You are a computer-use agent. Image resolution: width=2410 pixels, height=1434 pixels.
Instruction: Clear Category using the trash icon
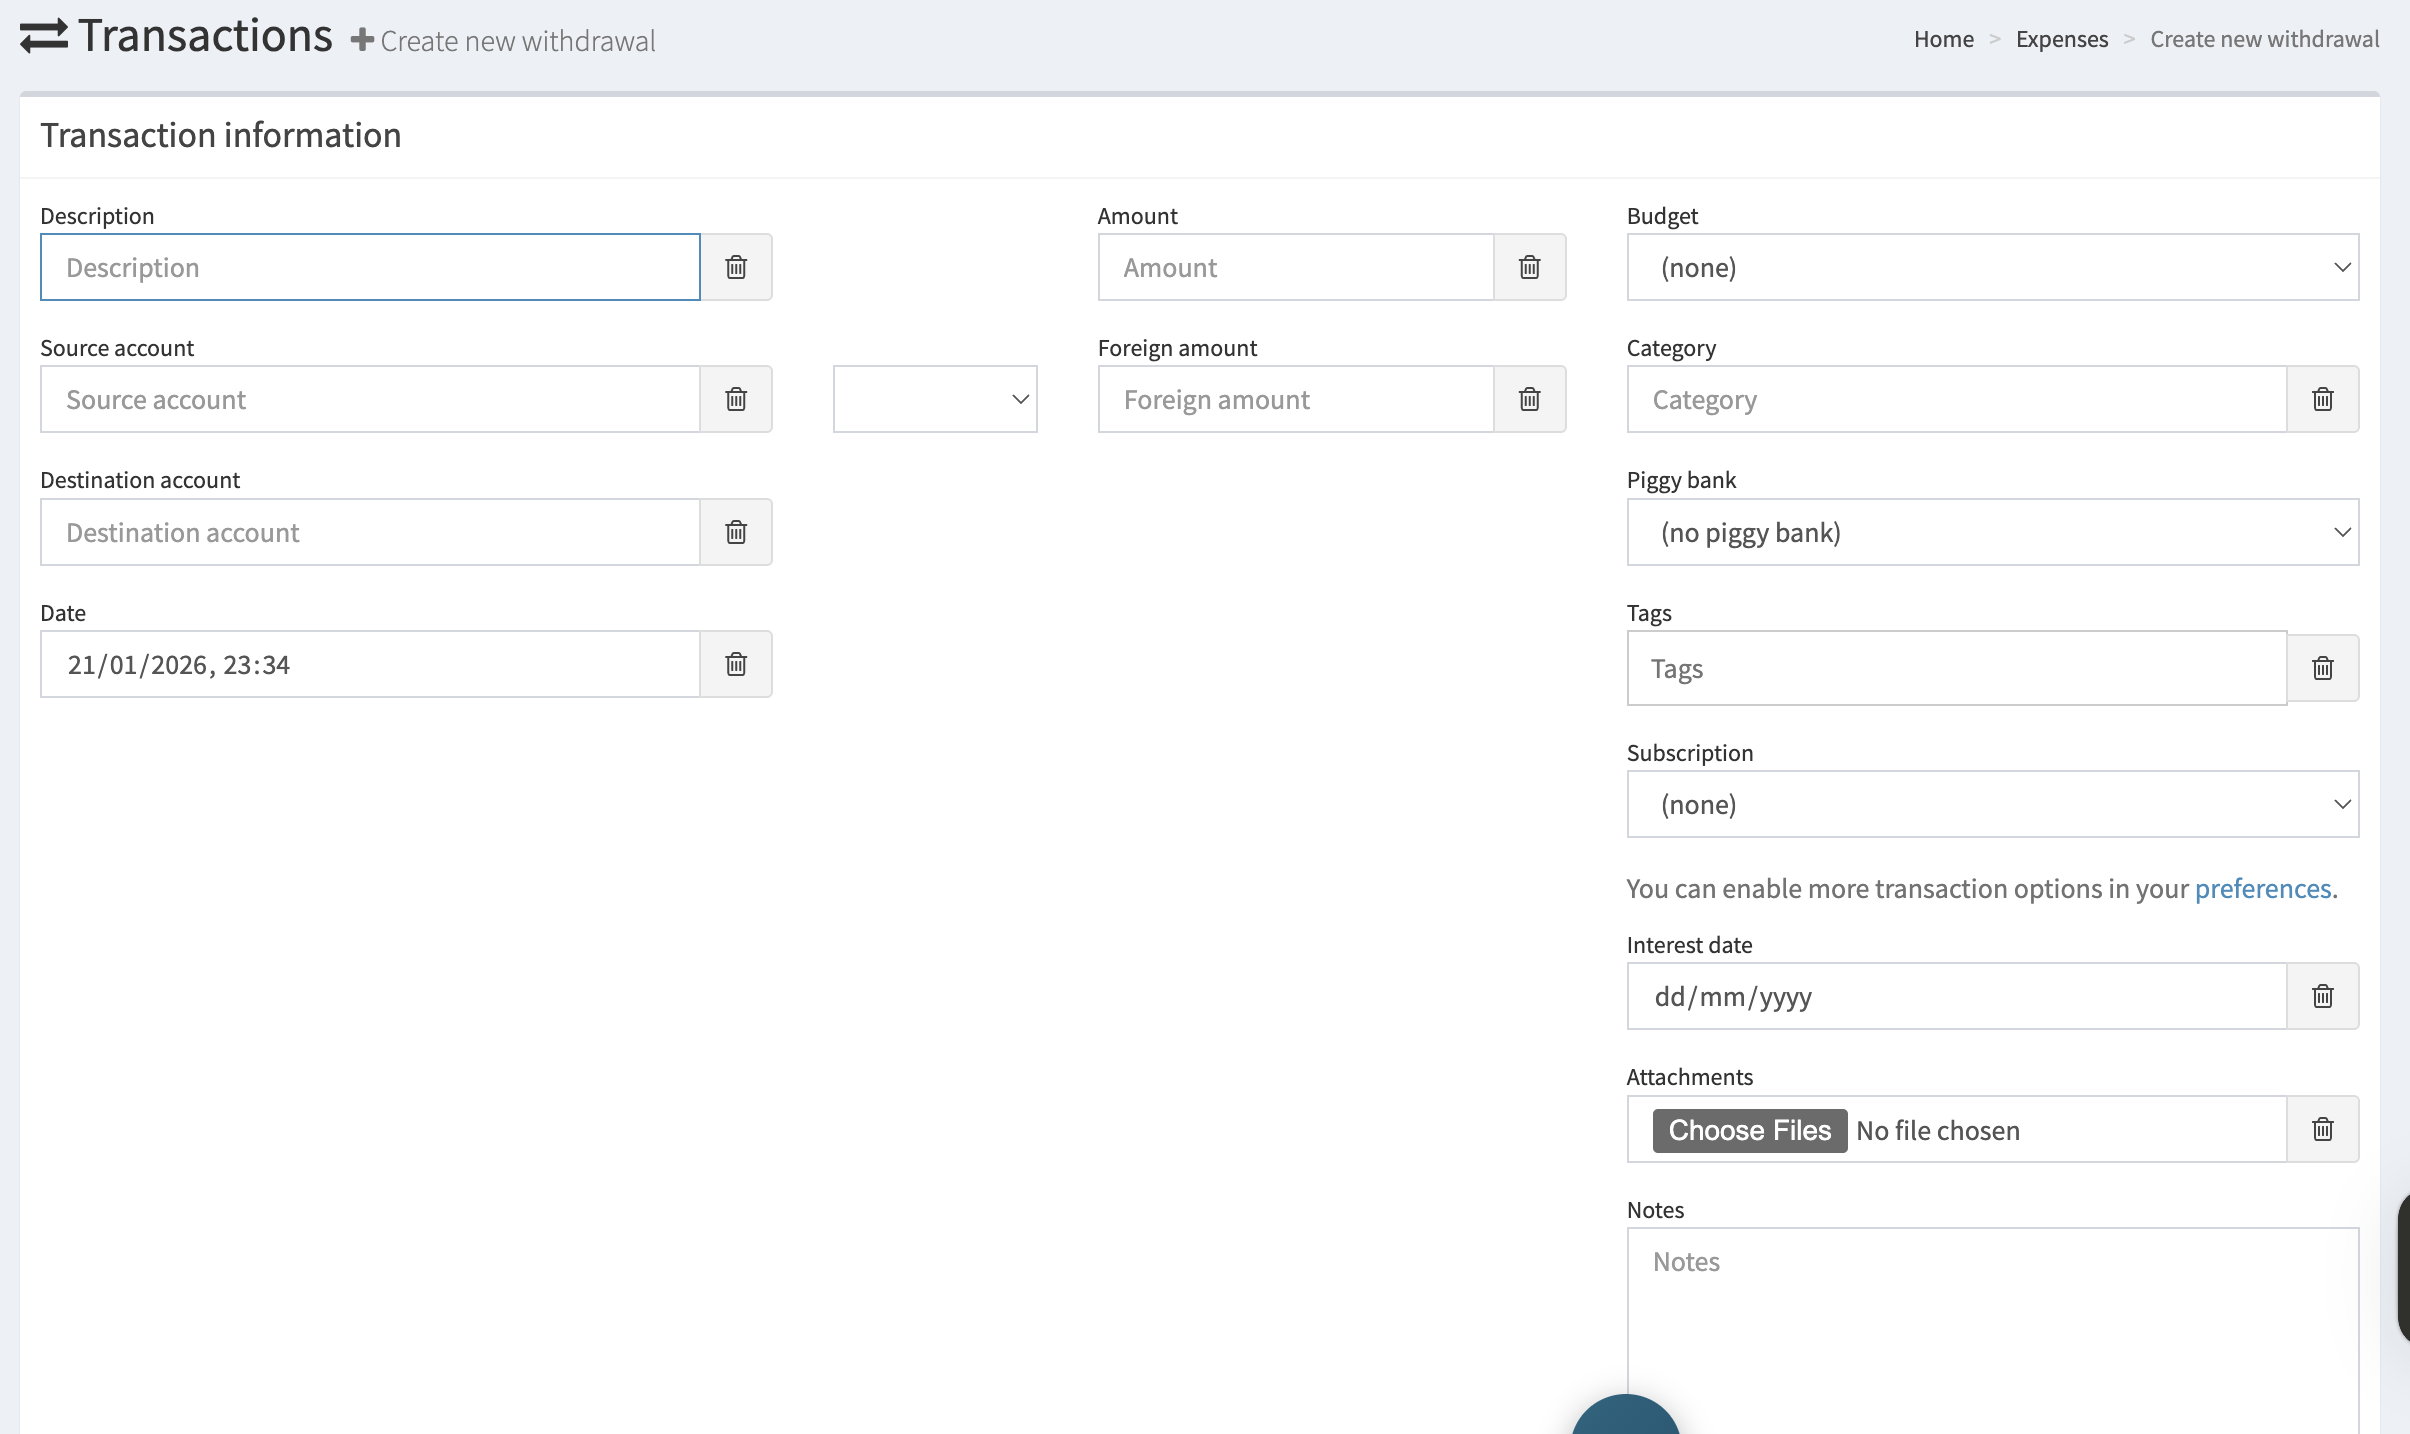[2322, 398]
